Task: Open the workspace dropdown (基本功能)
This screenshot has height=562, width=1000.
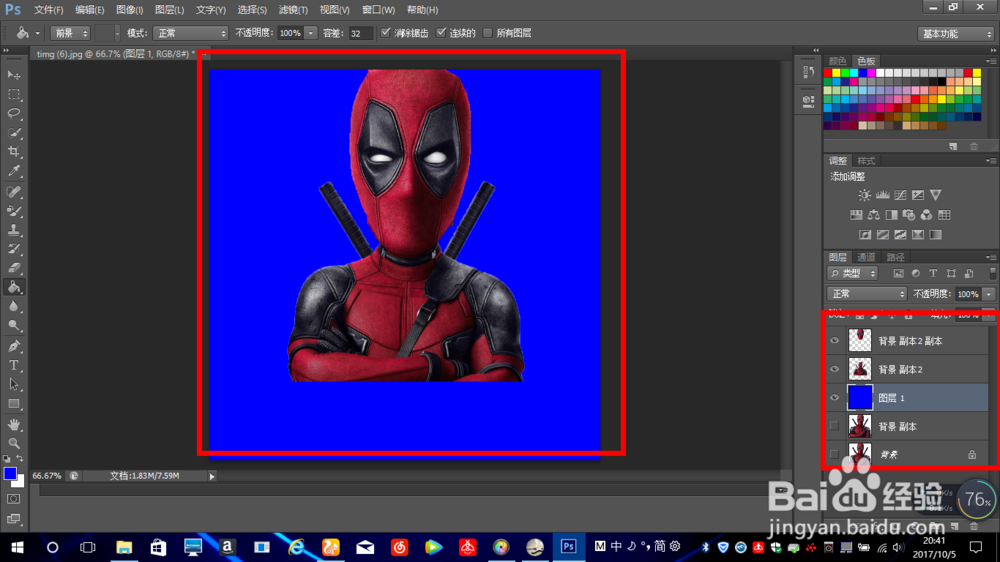Action: [955, 34]
